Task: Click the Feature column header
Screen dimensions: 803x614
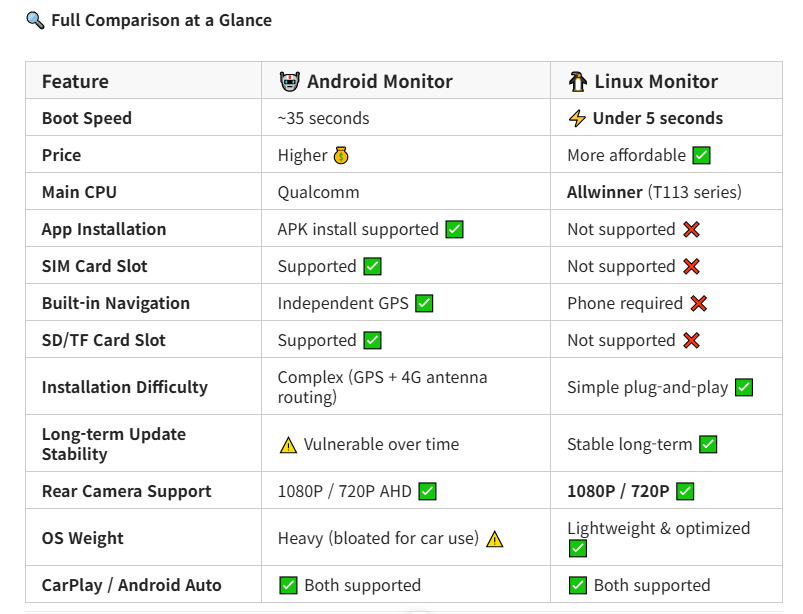Action: [75, 82]
